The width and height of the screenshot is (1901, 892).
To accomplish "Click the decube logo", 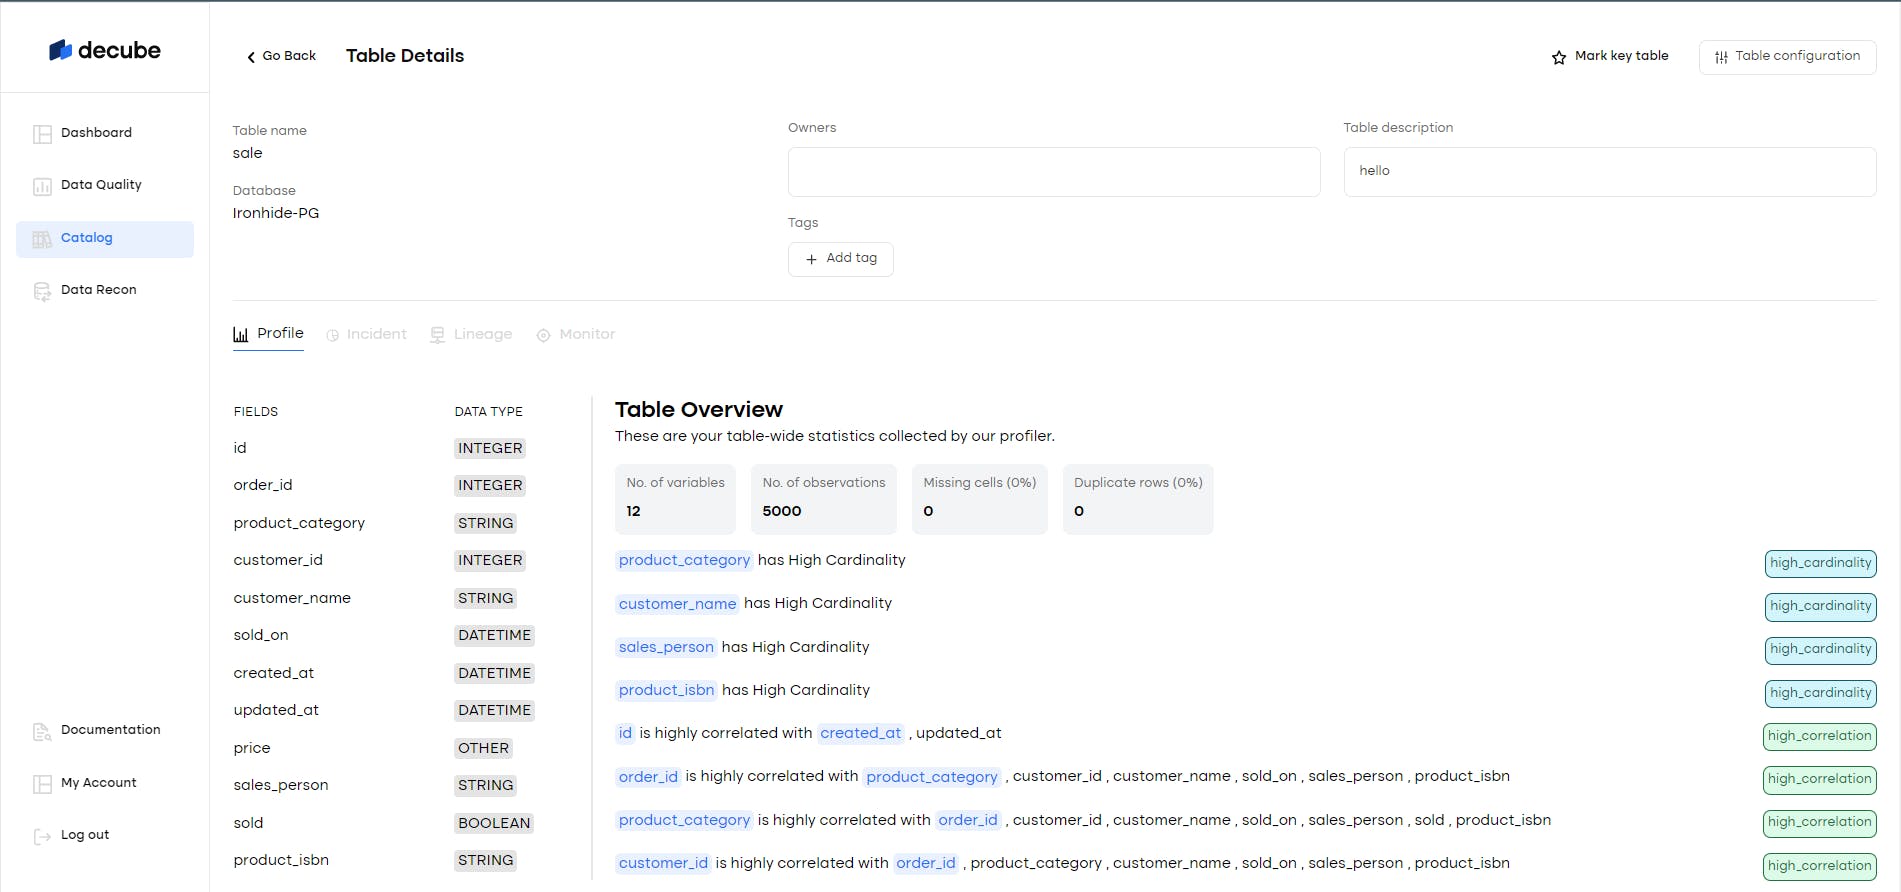I will [x=105, y=50].
